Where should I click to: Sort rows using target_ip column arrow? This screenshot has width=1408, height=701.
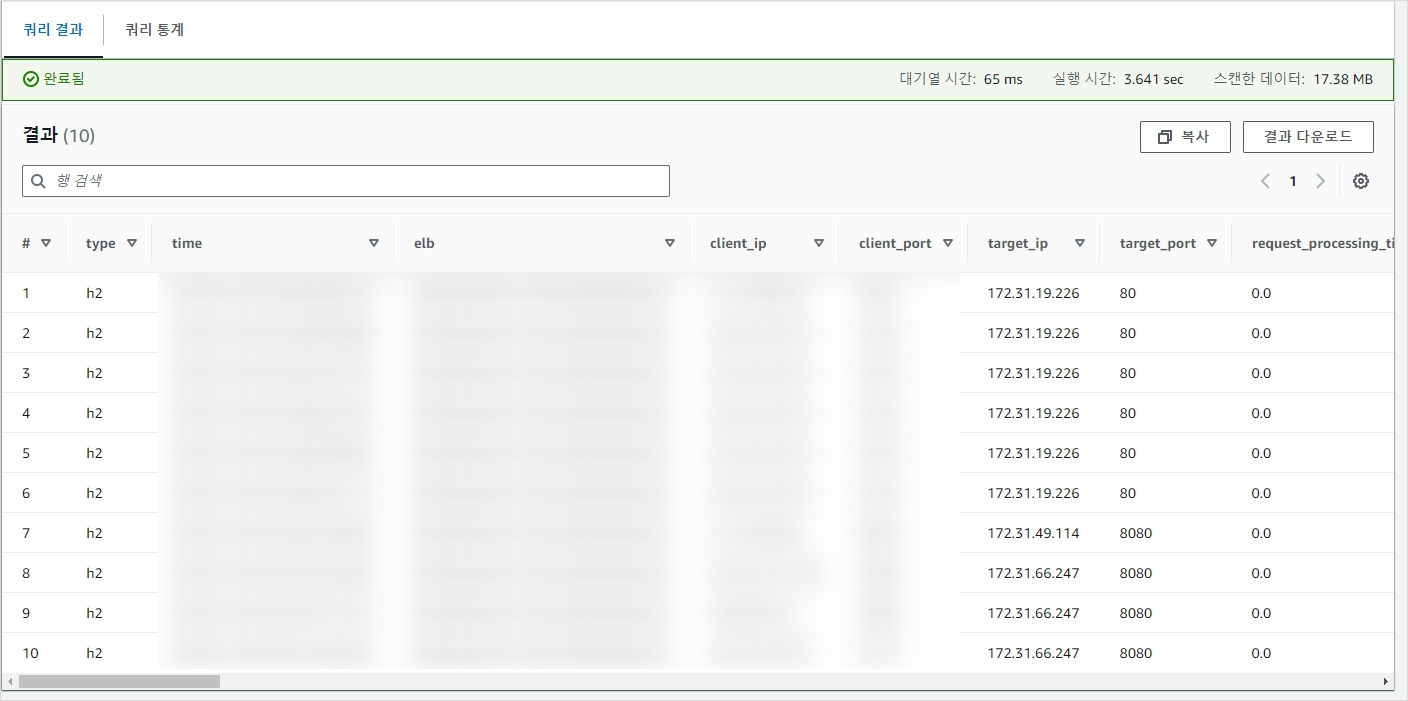(1080, 243)
